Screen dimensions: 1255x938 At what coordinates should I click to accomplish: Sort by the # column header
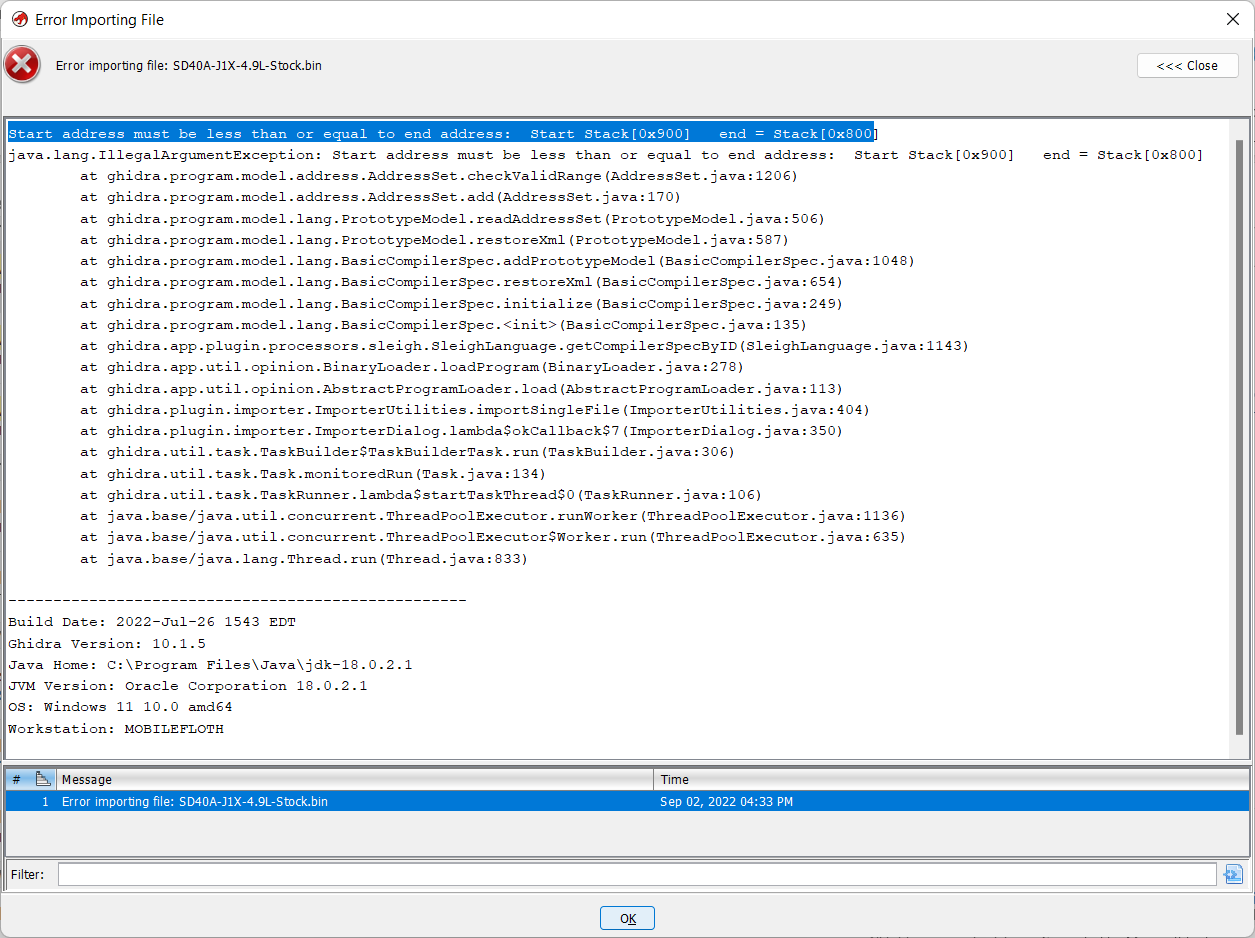tap(17, 779)
